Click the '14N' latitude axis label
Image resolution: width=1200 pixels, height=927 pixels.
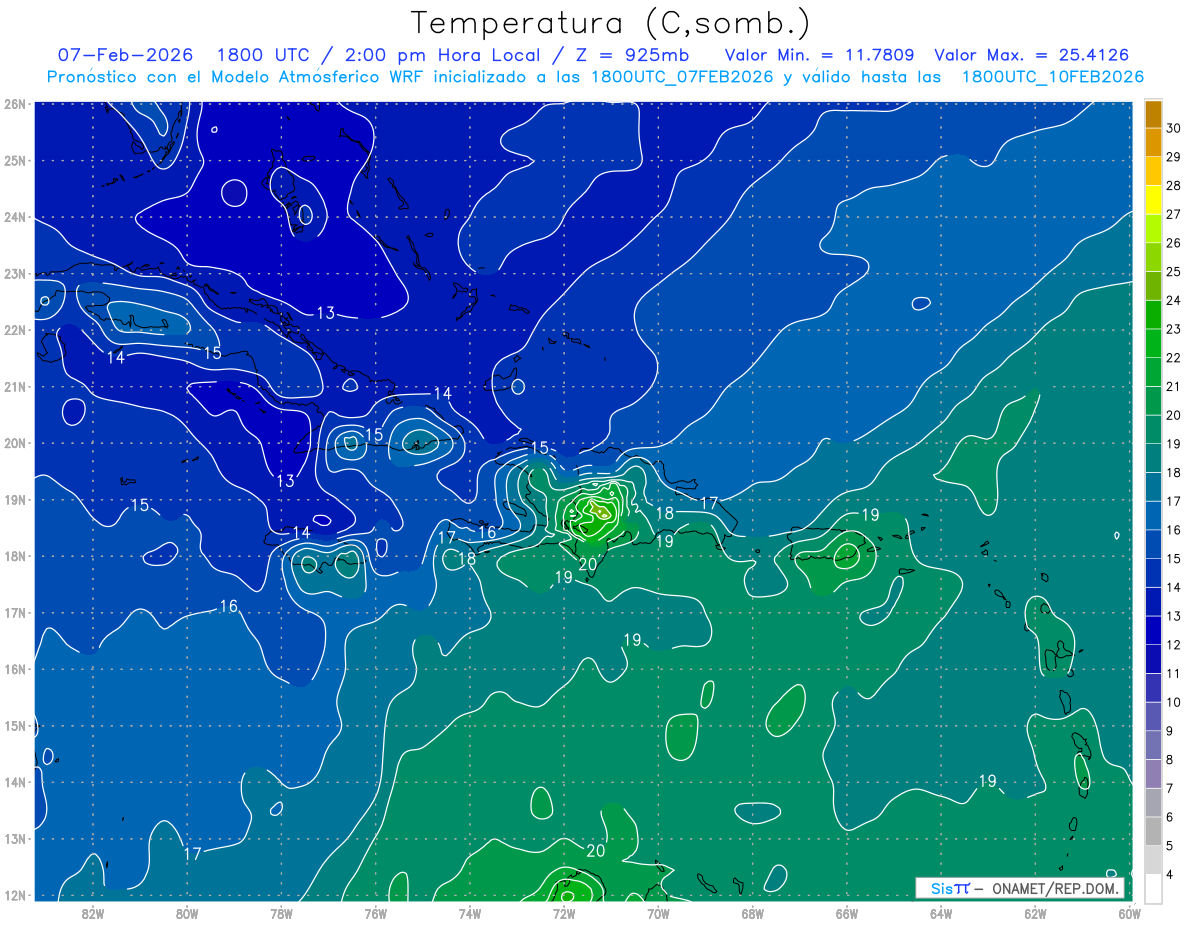[15, 783]
